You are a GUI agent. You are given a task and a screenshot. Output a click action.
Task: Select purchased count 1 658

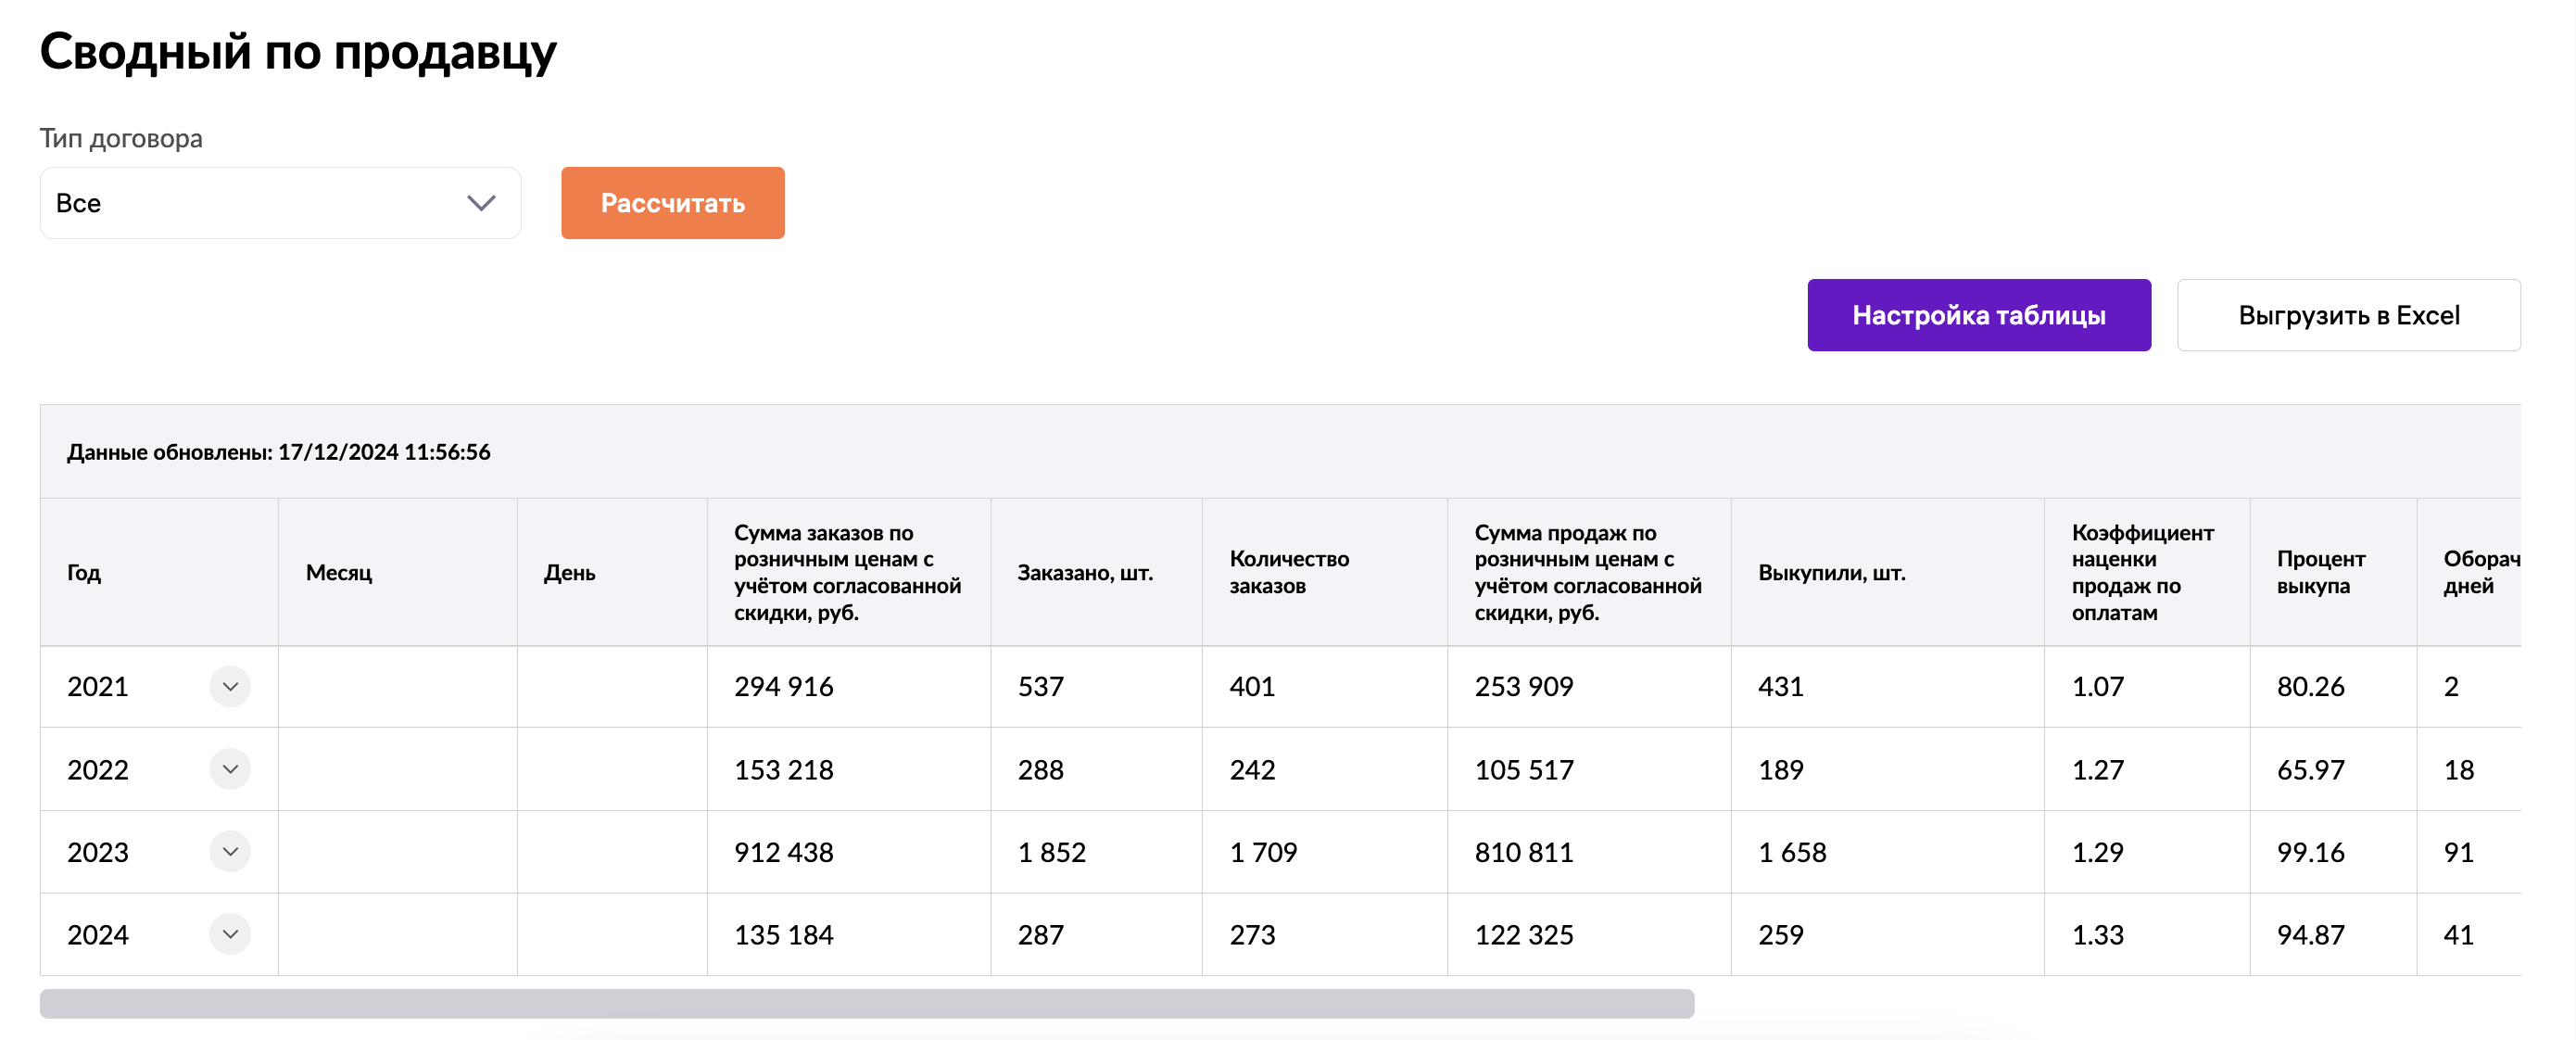coord(1793,852)
